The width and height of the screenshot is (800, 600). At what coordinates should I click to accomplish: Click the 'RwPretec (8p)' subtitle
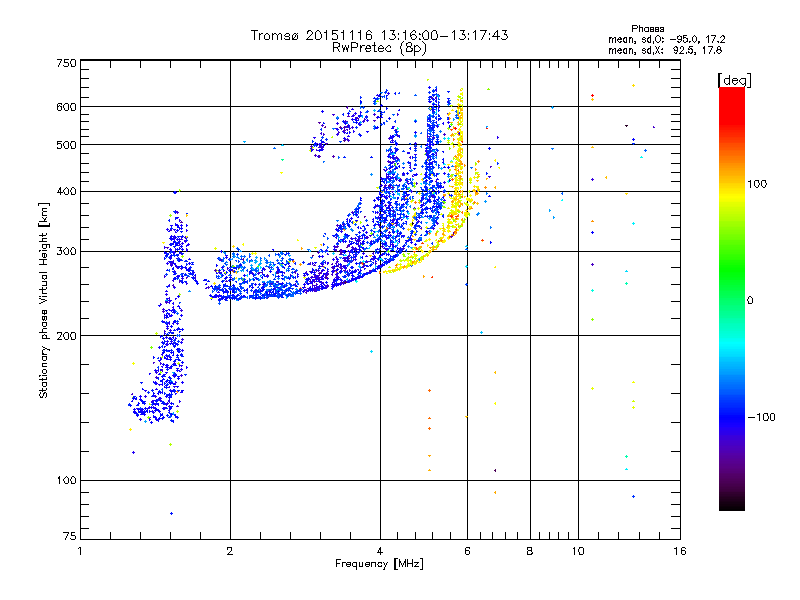(x=379, y=48)
